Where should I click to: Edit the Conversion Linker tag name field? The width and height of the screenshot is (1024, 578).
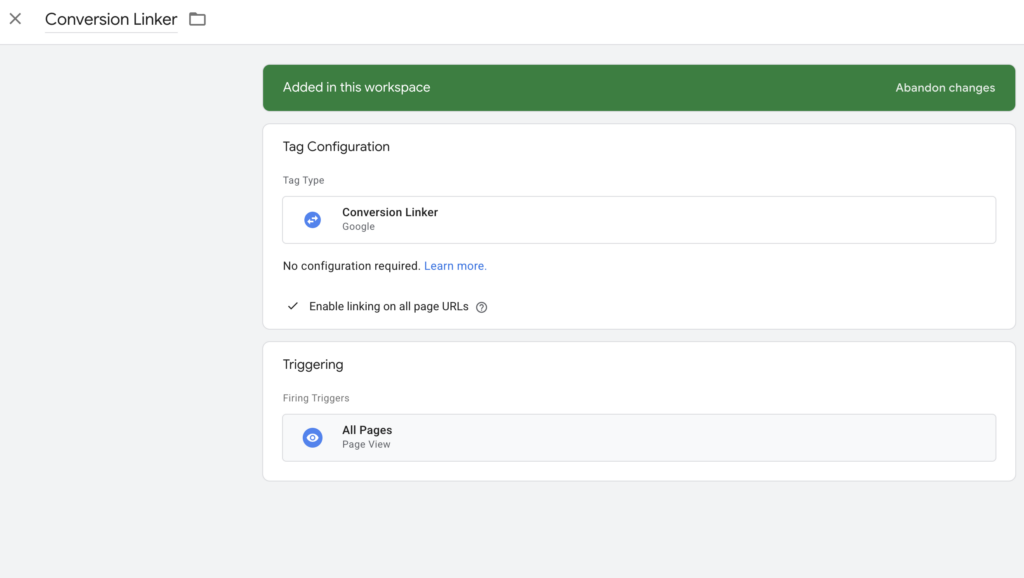(x=110, y=19)
